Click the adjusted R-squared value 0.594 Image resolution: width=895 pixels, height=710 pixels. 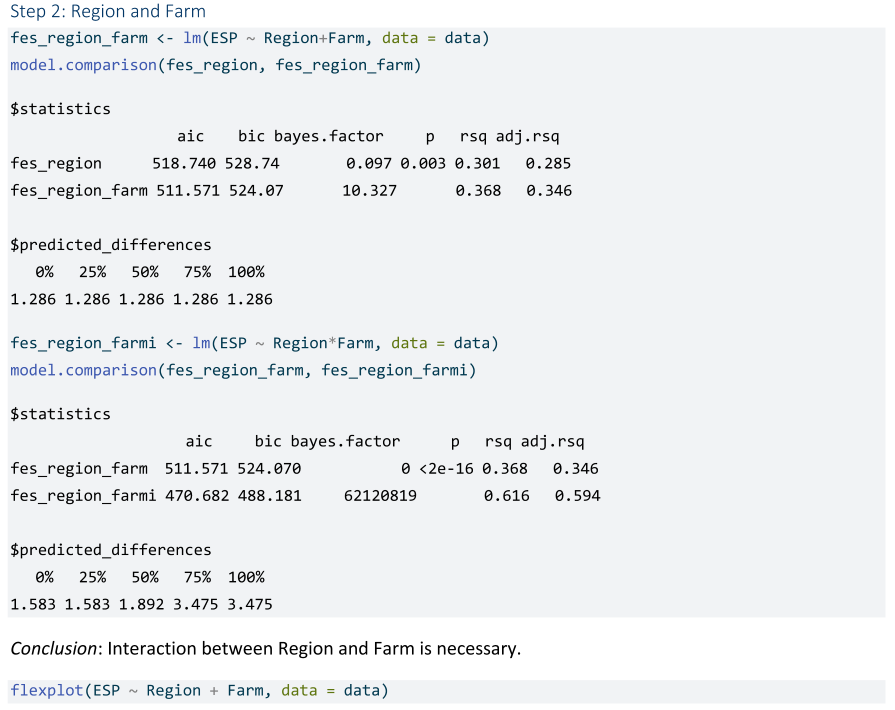tap(576, 496)
